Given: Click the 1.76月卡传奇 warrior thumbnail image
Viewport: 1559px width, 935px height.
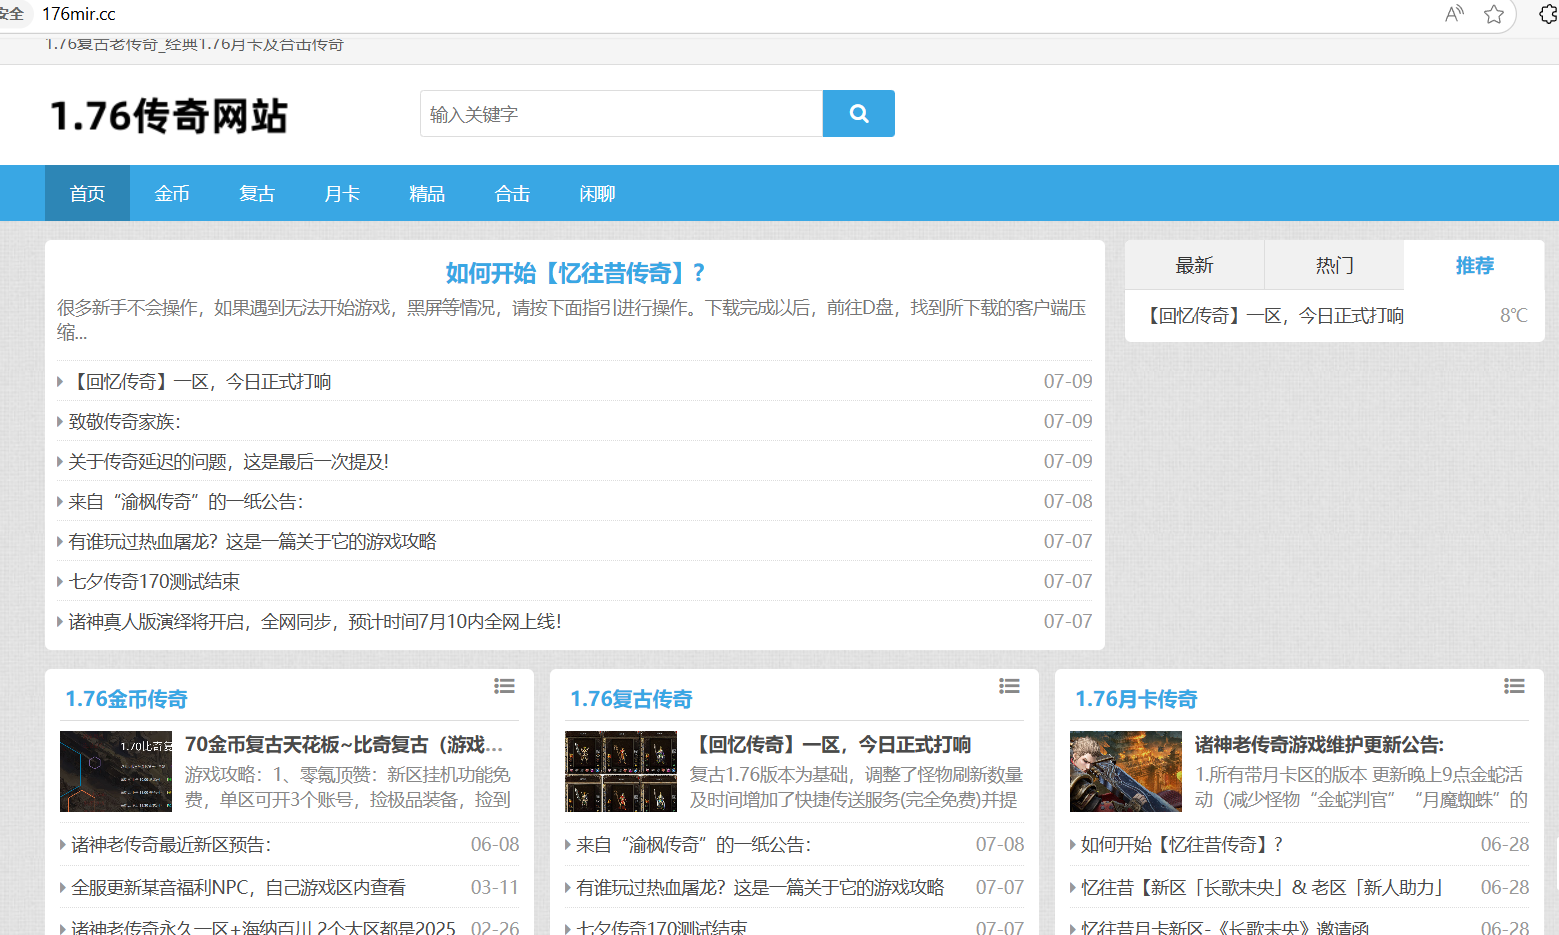Looking at the screenshot, I should point(1126,771).
